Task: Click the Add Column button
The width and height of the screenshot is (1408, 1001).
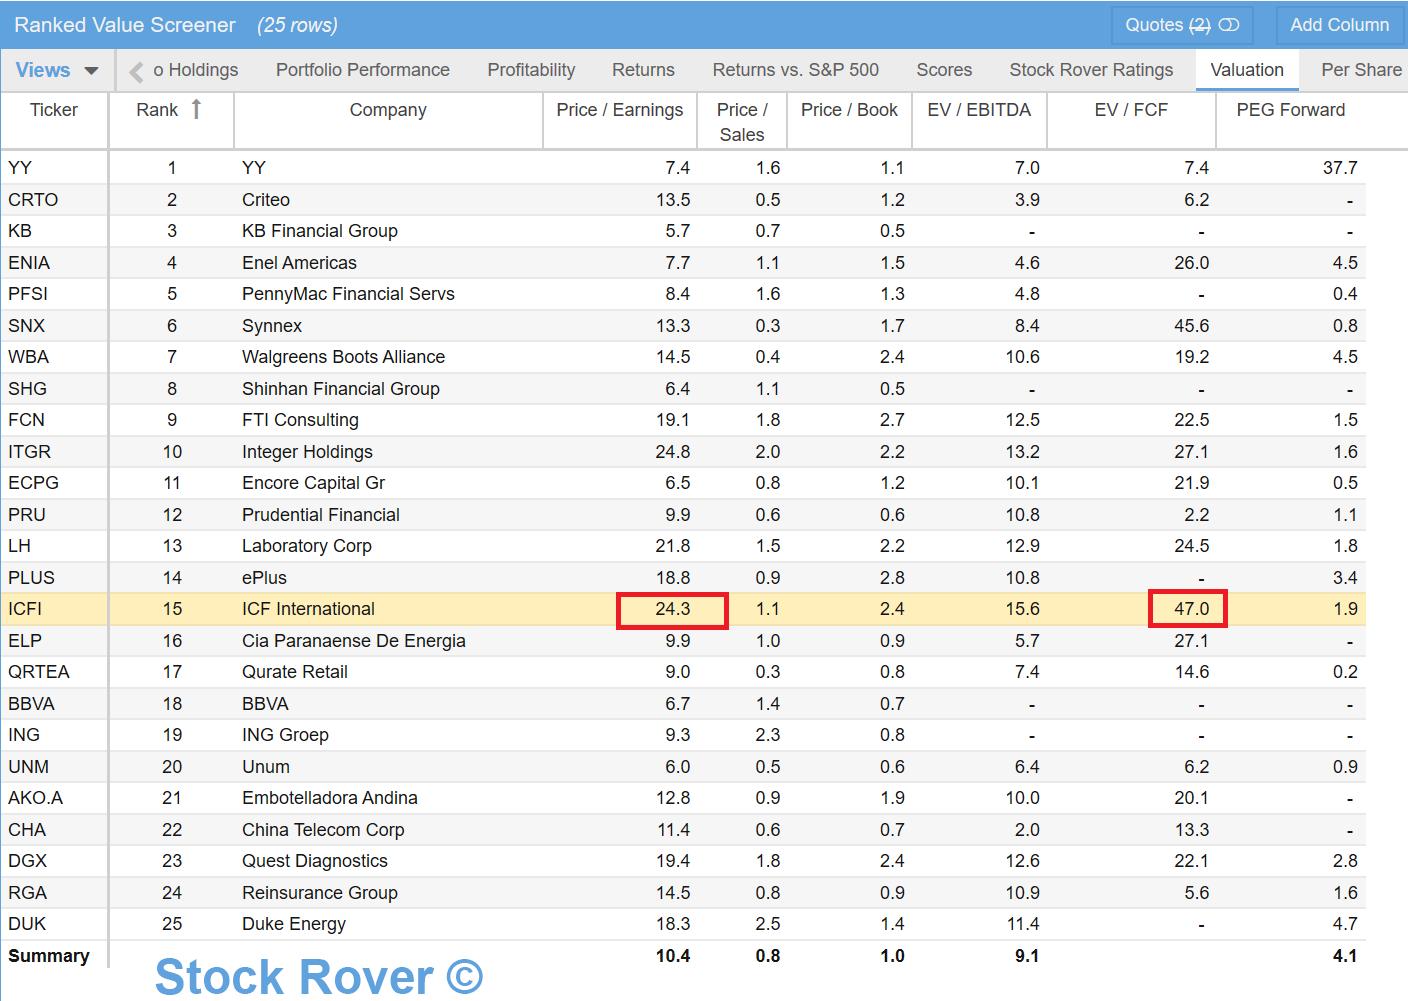Action: (x=1339, y=25)
